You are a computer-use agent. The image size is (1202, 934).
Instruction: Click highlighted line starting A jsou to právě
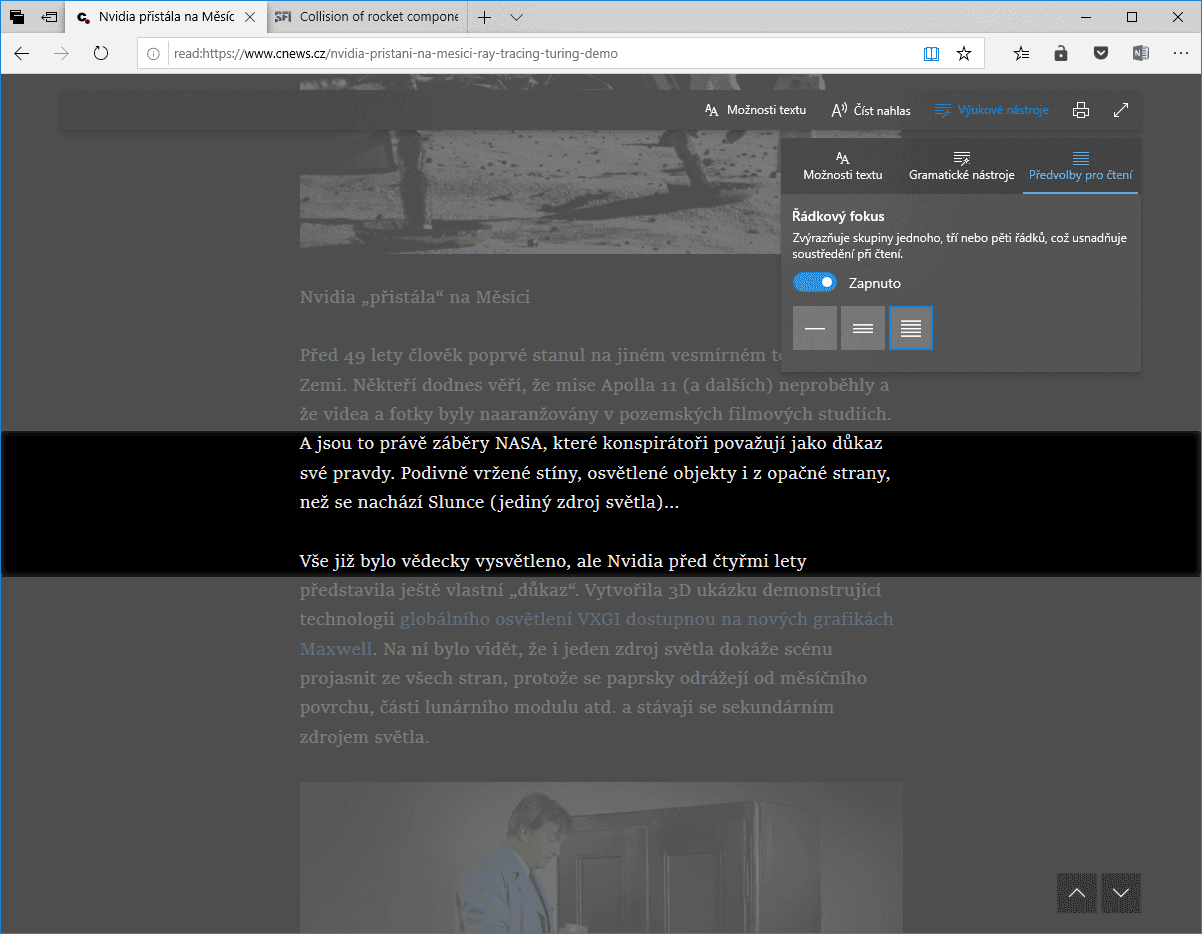pyautogui.click(x=591, y=443)
